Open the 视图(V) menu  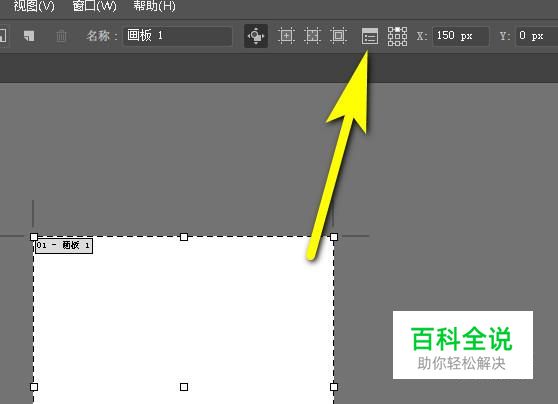click(x=34, y=6)
